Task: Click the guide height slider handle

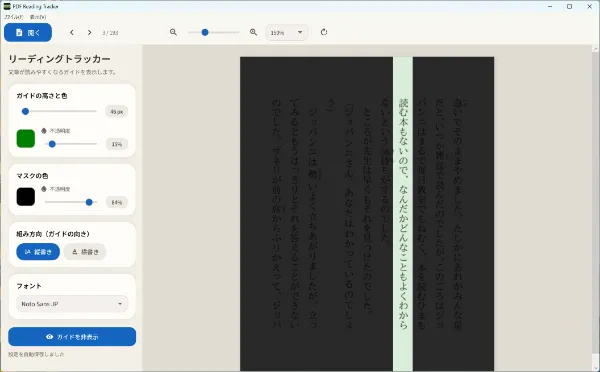Action: pyautogui.click(x=25, y=111)
